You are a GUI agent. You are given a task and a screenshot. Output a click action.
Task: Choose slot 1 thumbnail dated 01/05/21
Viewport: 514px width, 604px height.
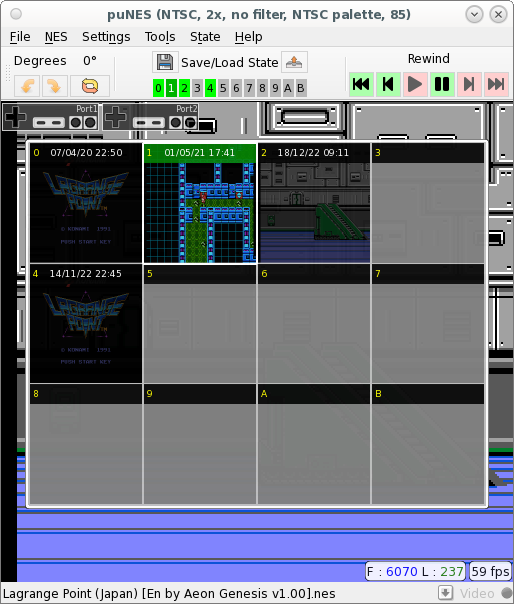pyautogui.click(x=200, y=203)
